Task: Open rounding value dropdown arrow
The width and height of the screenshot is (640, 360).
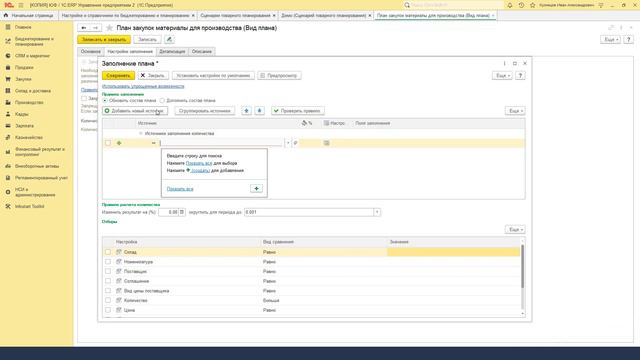Action: tap(377, 212)
